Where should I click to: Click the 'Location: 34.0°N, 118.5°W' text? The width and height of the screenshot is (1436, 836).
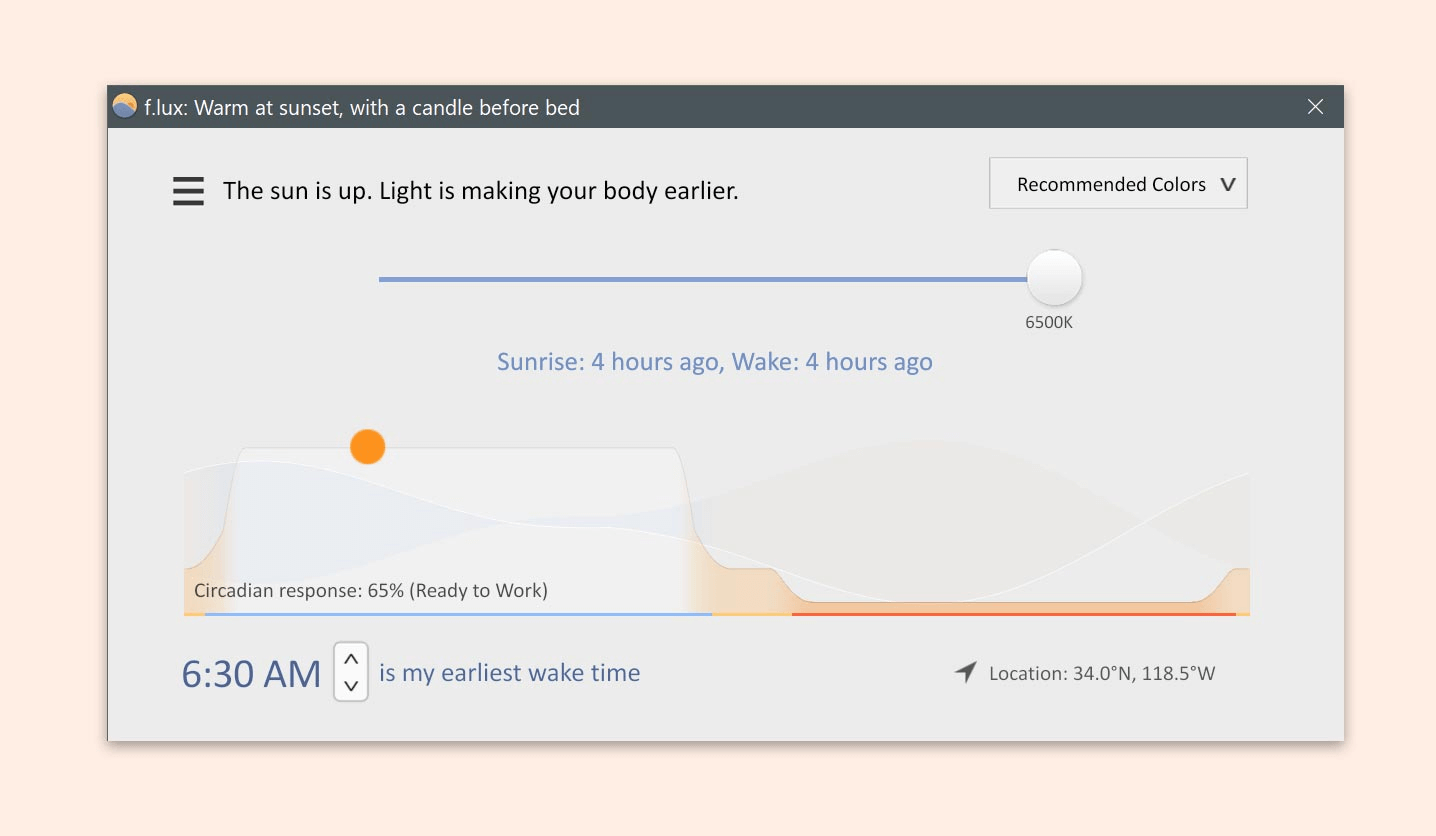pos(1100,673)
